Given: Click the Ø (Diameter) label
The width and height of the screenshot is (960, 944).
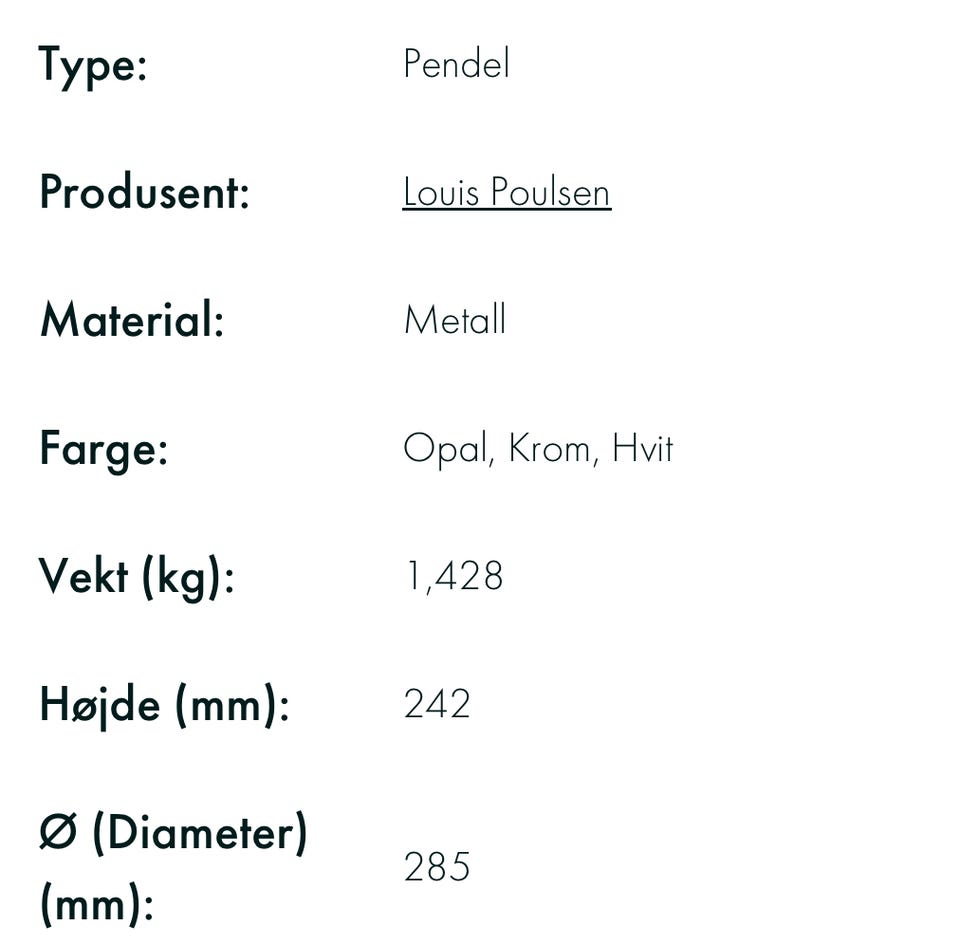Looking at the screenshot, I should click(173, 833).
